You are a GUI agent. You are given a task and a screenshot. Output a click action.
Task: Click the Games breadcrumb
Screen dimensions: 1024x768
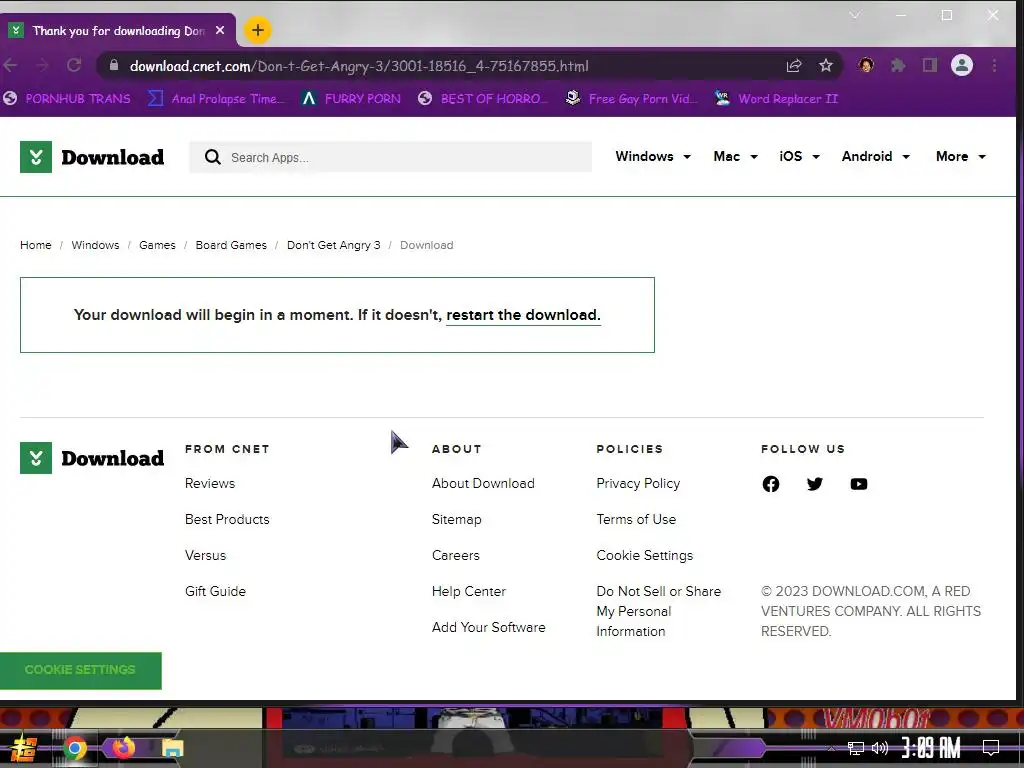pyautogui.click(x=157, y=246)
